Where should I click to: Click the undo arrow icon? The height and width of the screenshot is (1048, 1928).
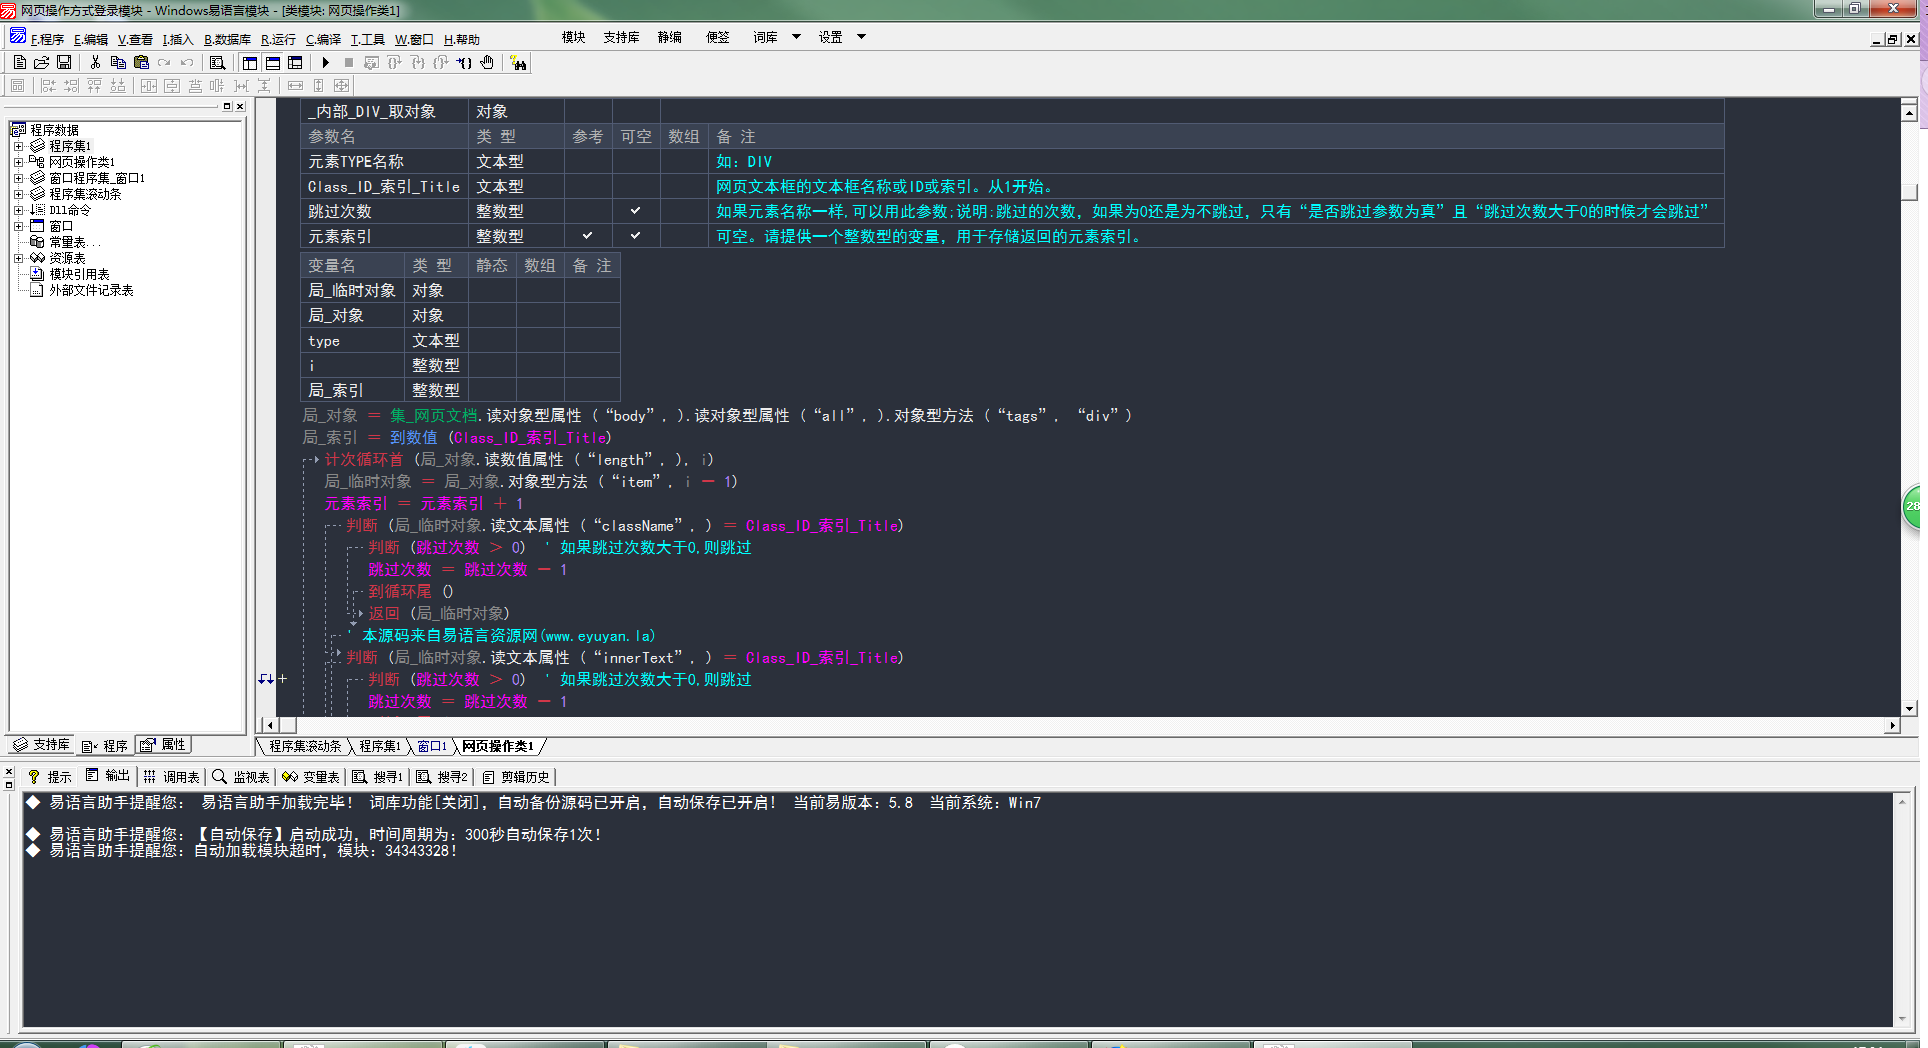tap(186, 62)
